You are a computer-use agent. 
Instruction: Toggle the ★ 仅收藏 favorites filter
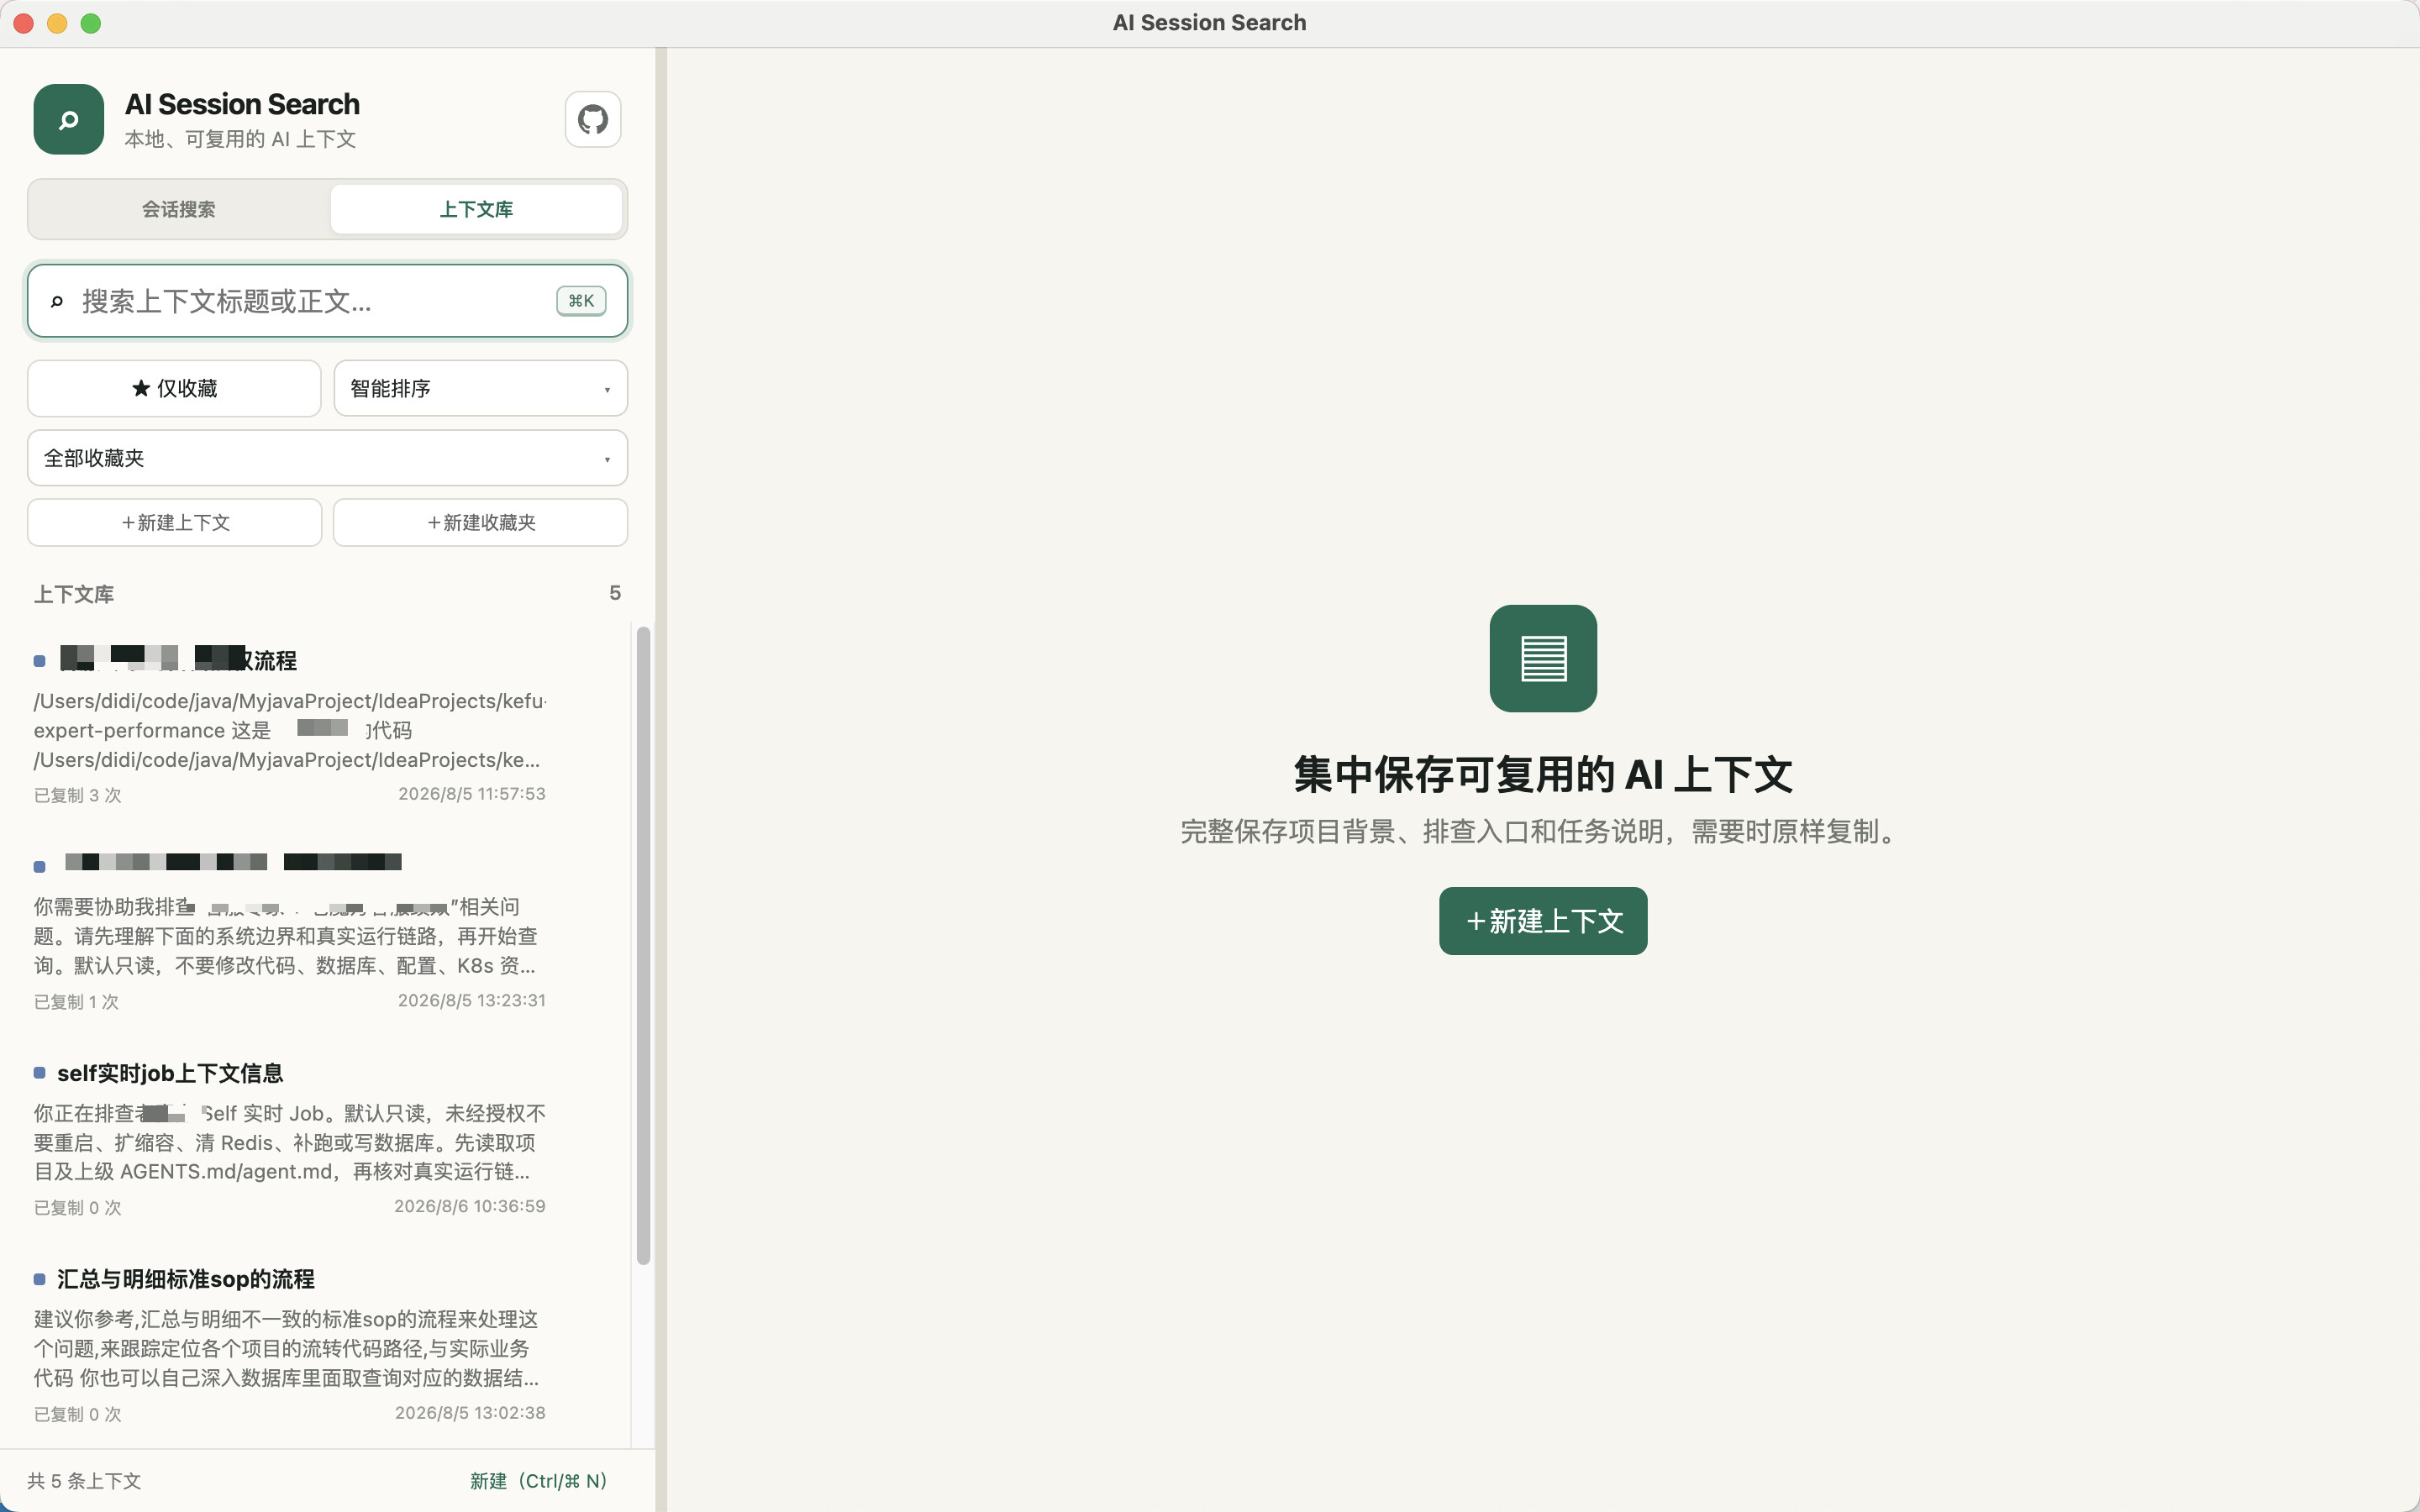174,388
